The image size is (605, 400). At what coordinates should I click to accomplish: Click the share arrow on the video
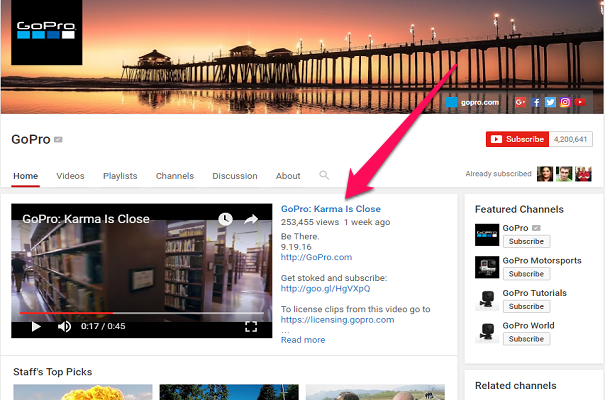coord(252,219)
